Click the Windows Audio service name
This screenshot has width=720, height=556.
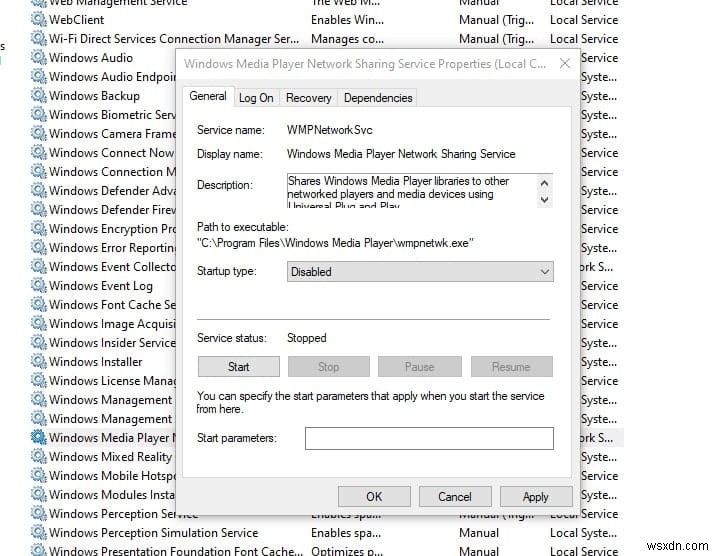pyautogui.click(x=91, y=58)
